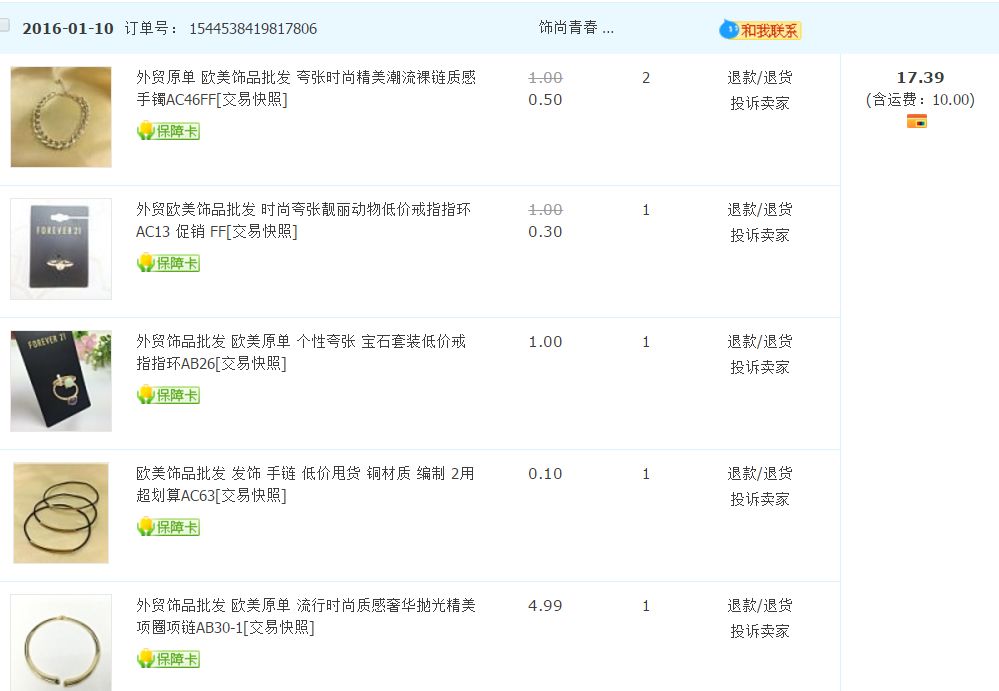Viewport: 999px width, 691px height.
Task: Open the black hair bands product thumbnail
Action: pyautogui.click(x=61, y=513)
